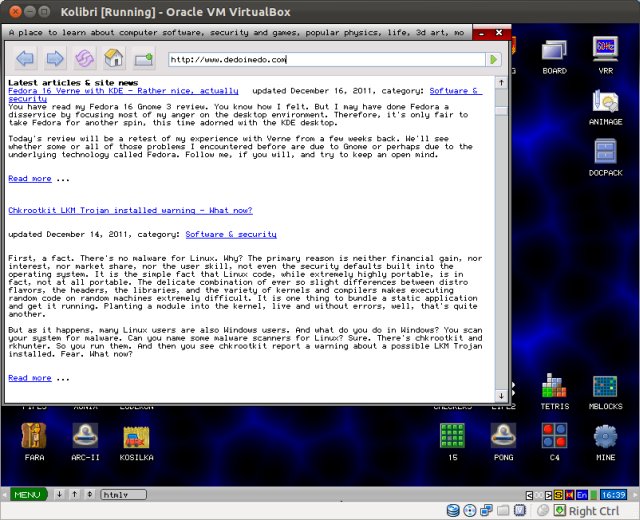The image size is (640, 520).
Task: Launch the PONG game icon
Action: [x=503, y=441]
